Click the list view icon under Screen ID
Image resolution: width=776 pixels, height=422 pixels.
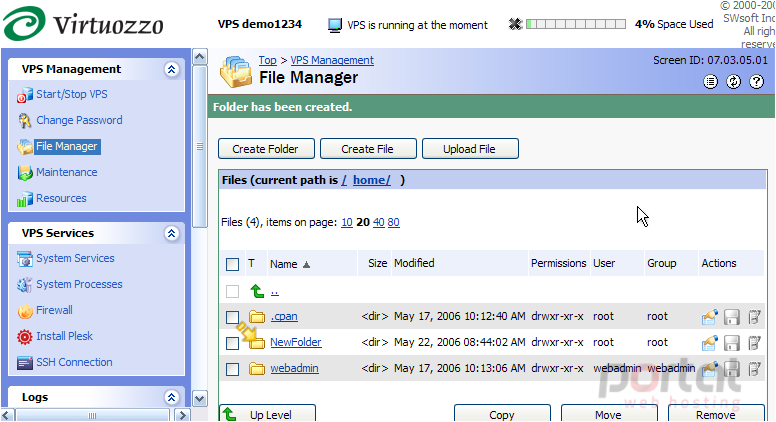point(710,82)
